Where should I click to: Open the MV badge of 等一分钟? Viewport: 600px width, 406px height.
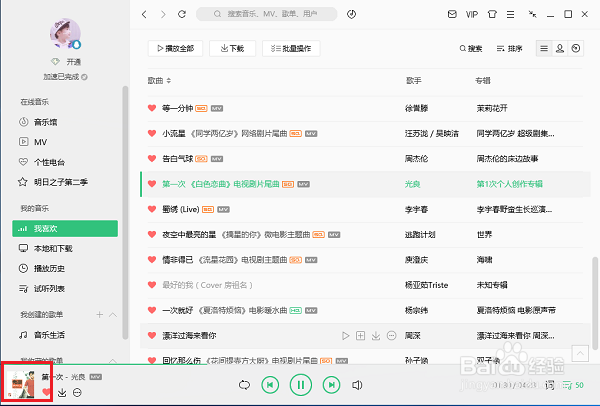click(x=217, y=109)
